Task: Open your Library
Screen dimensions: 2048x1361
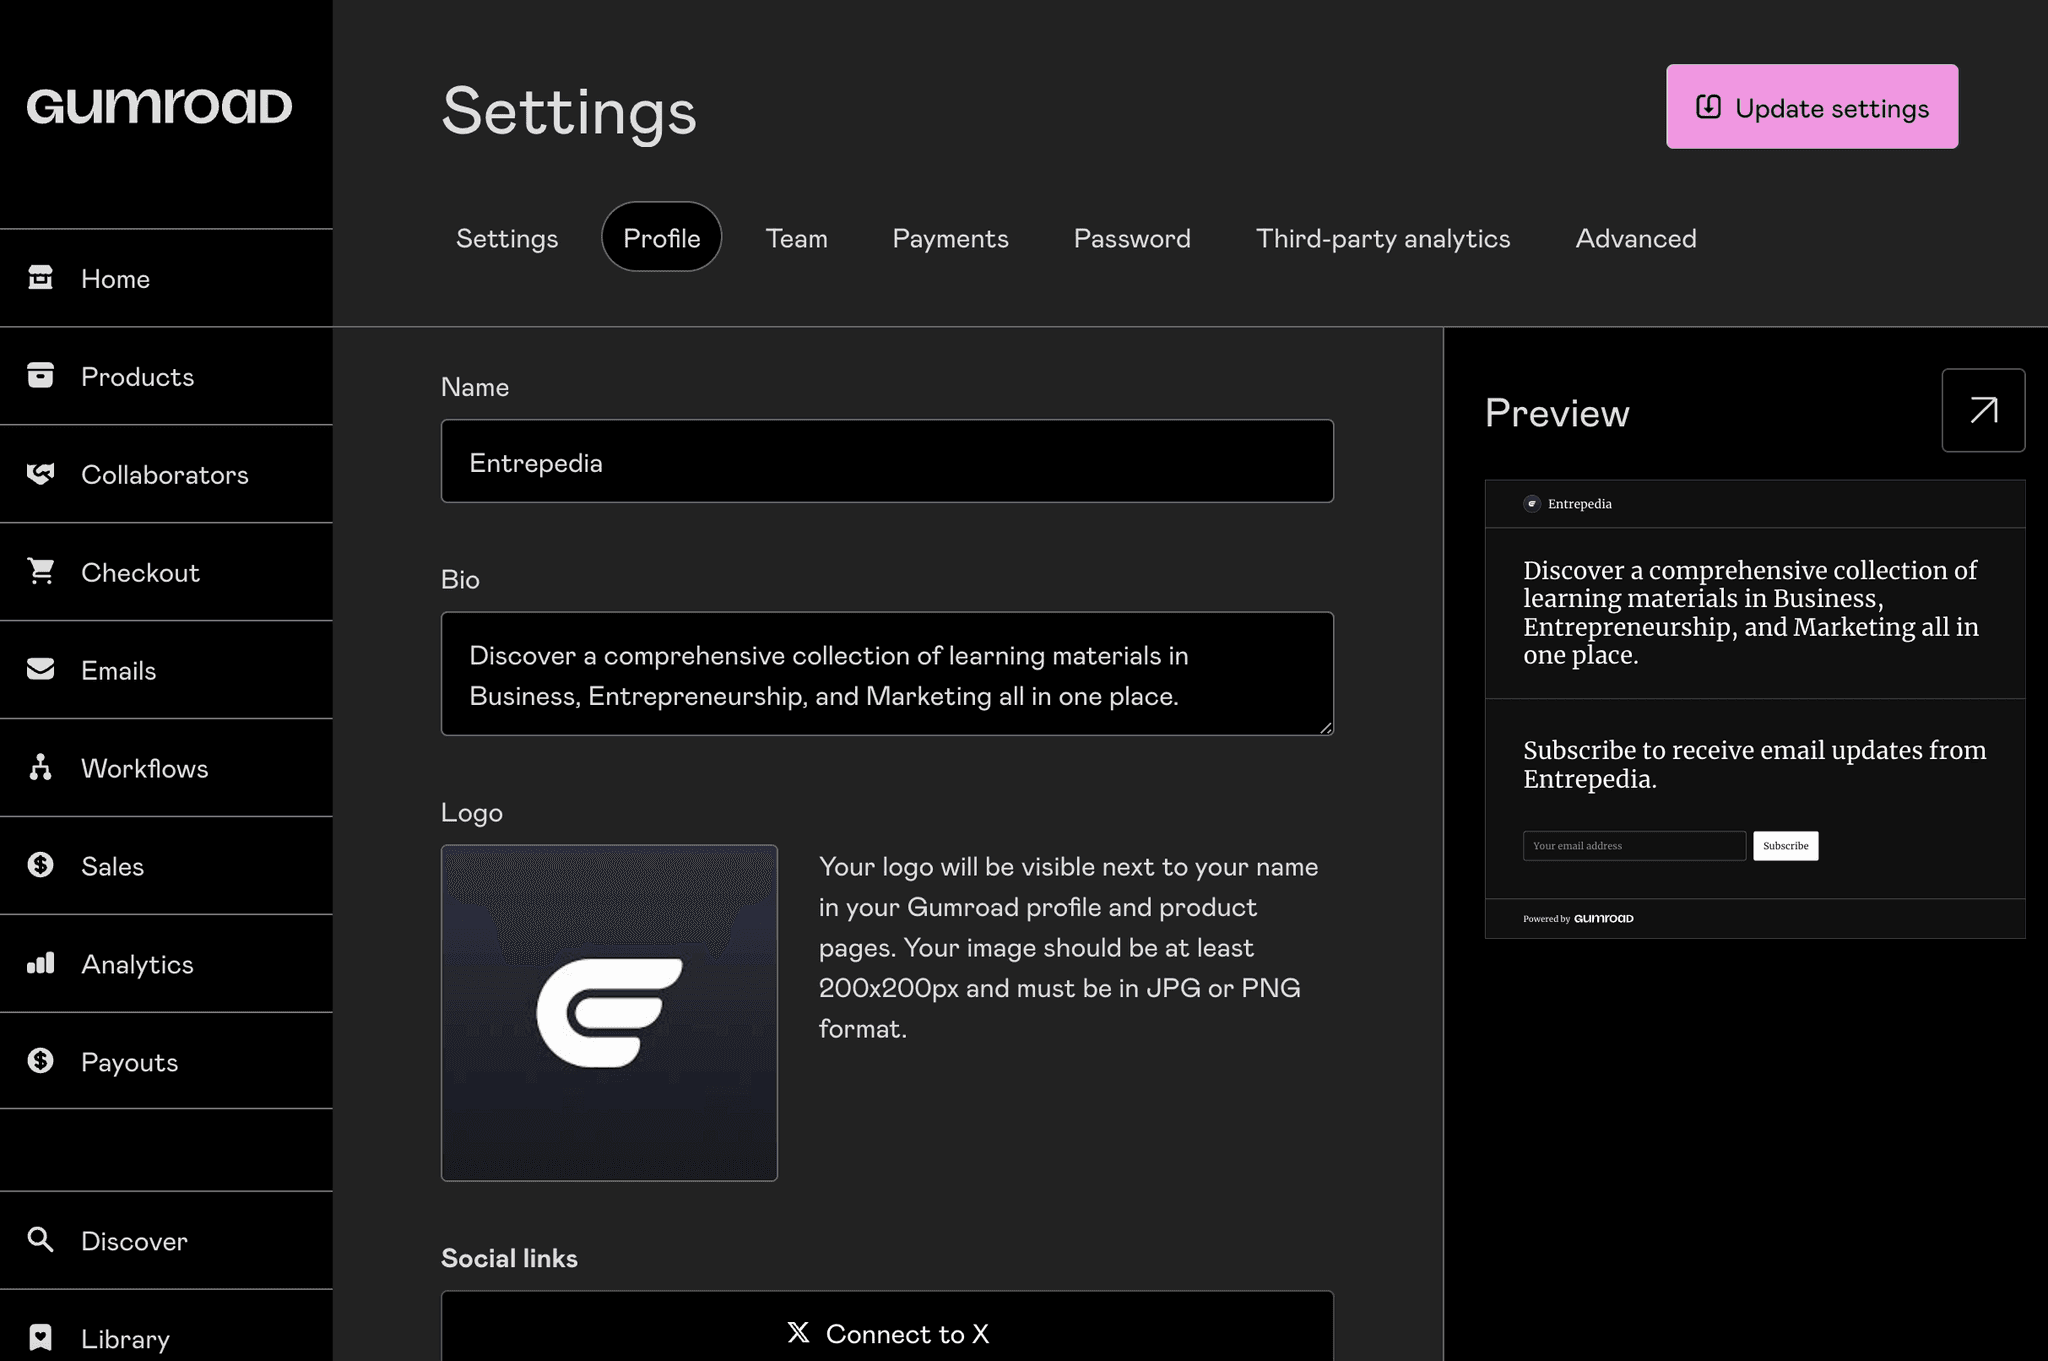Action: (x=124, y=1338)
